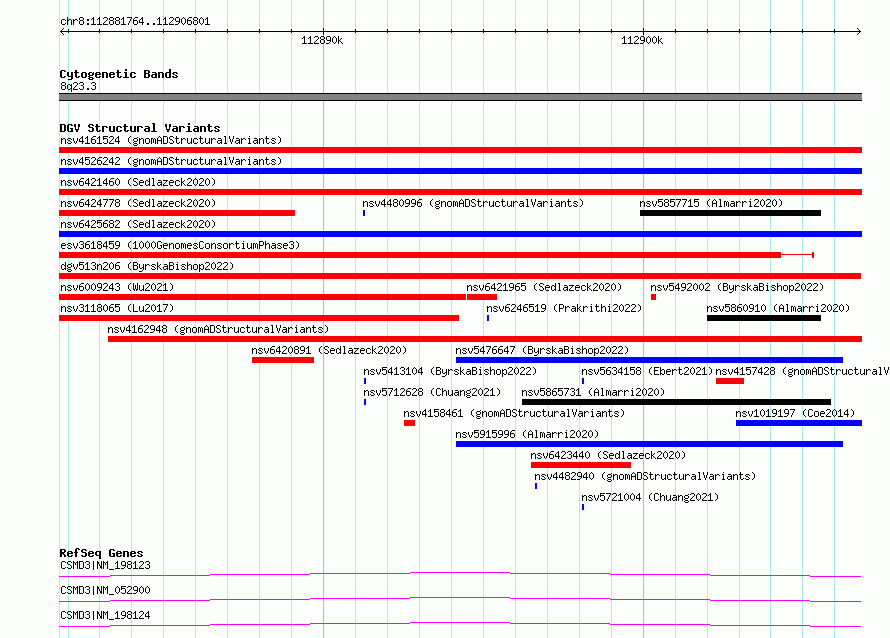The height and width of the screenshot is (638, 890).
Task: Select the nsv5712628 (Chuang2021) label
Action: (x=432, y=392)
